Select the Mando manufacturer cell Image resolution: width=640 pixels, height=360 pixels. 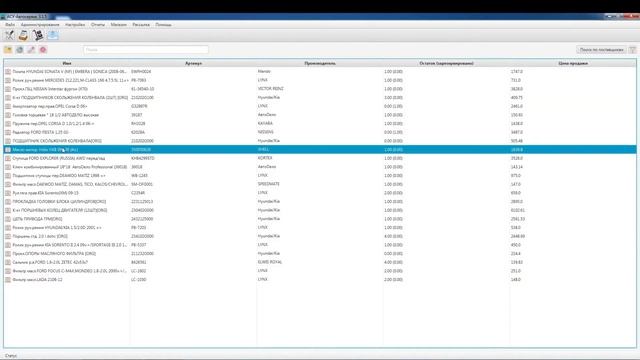click(x=264, y=71)
